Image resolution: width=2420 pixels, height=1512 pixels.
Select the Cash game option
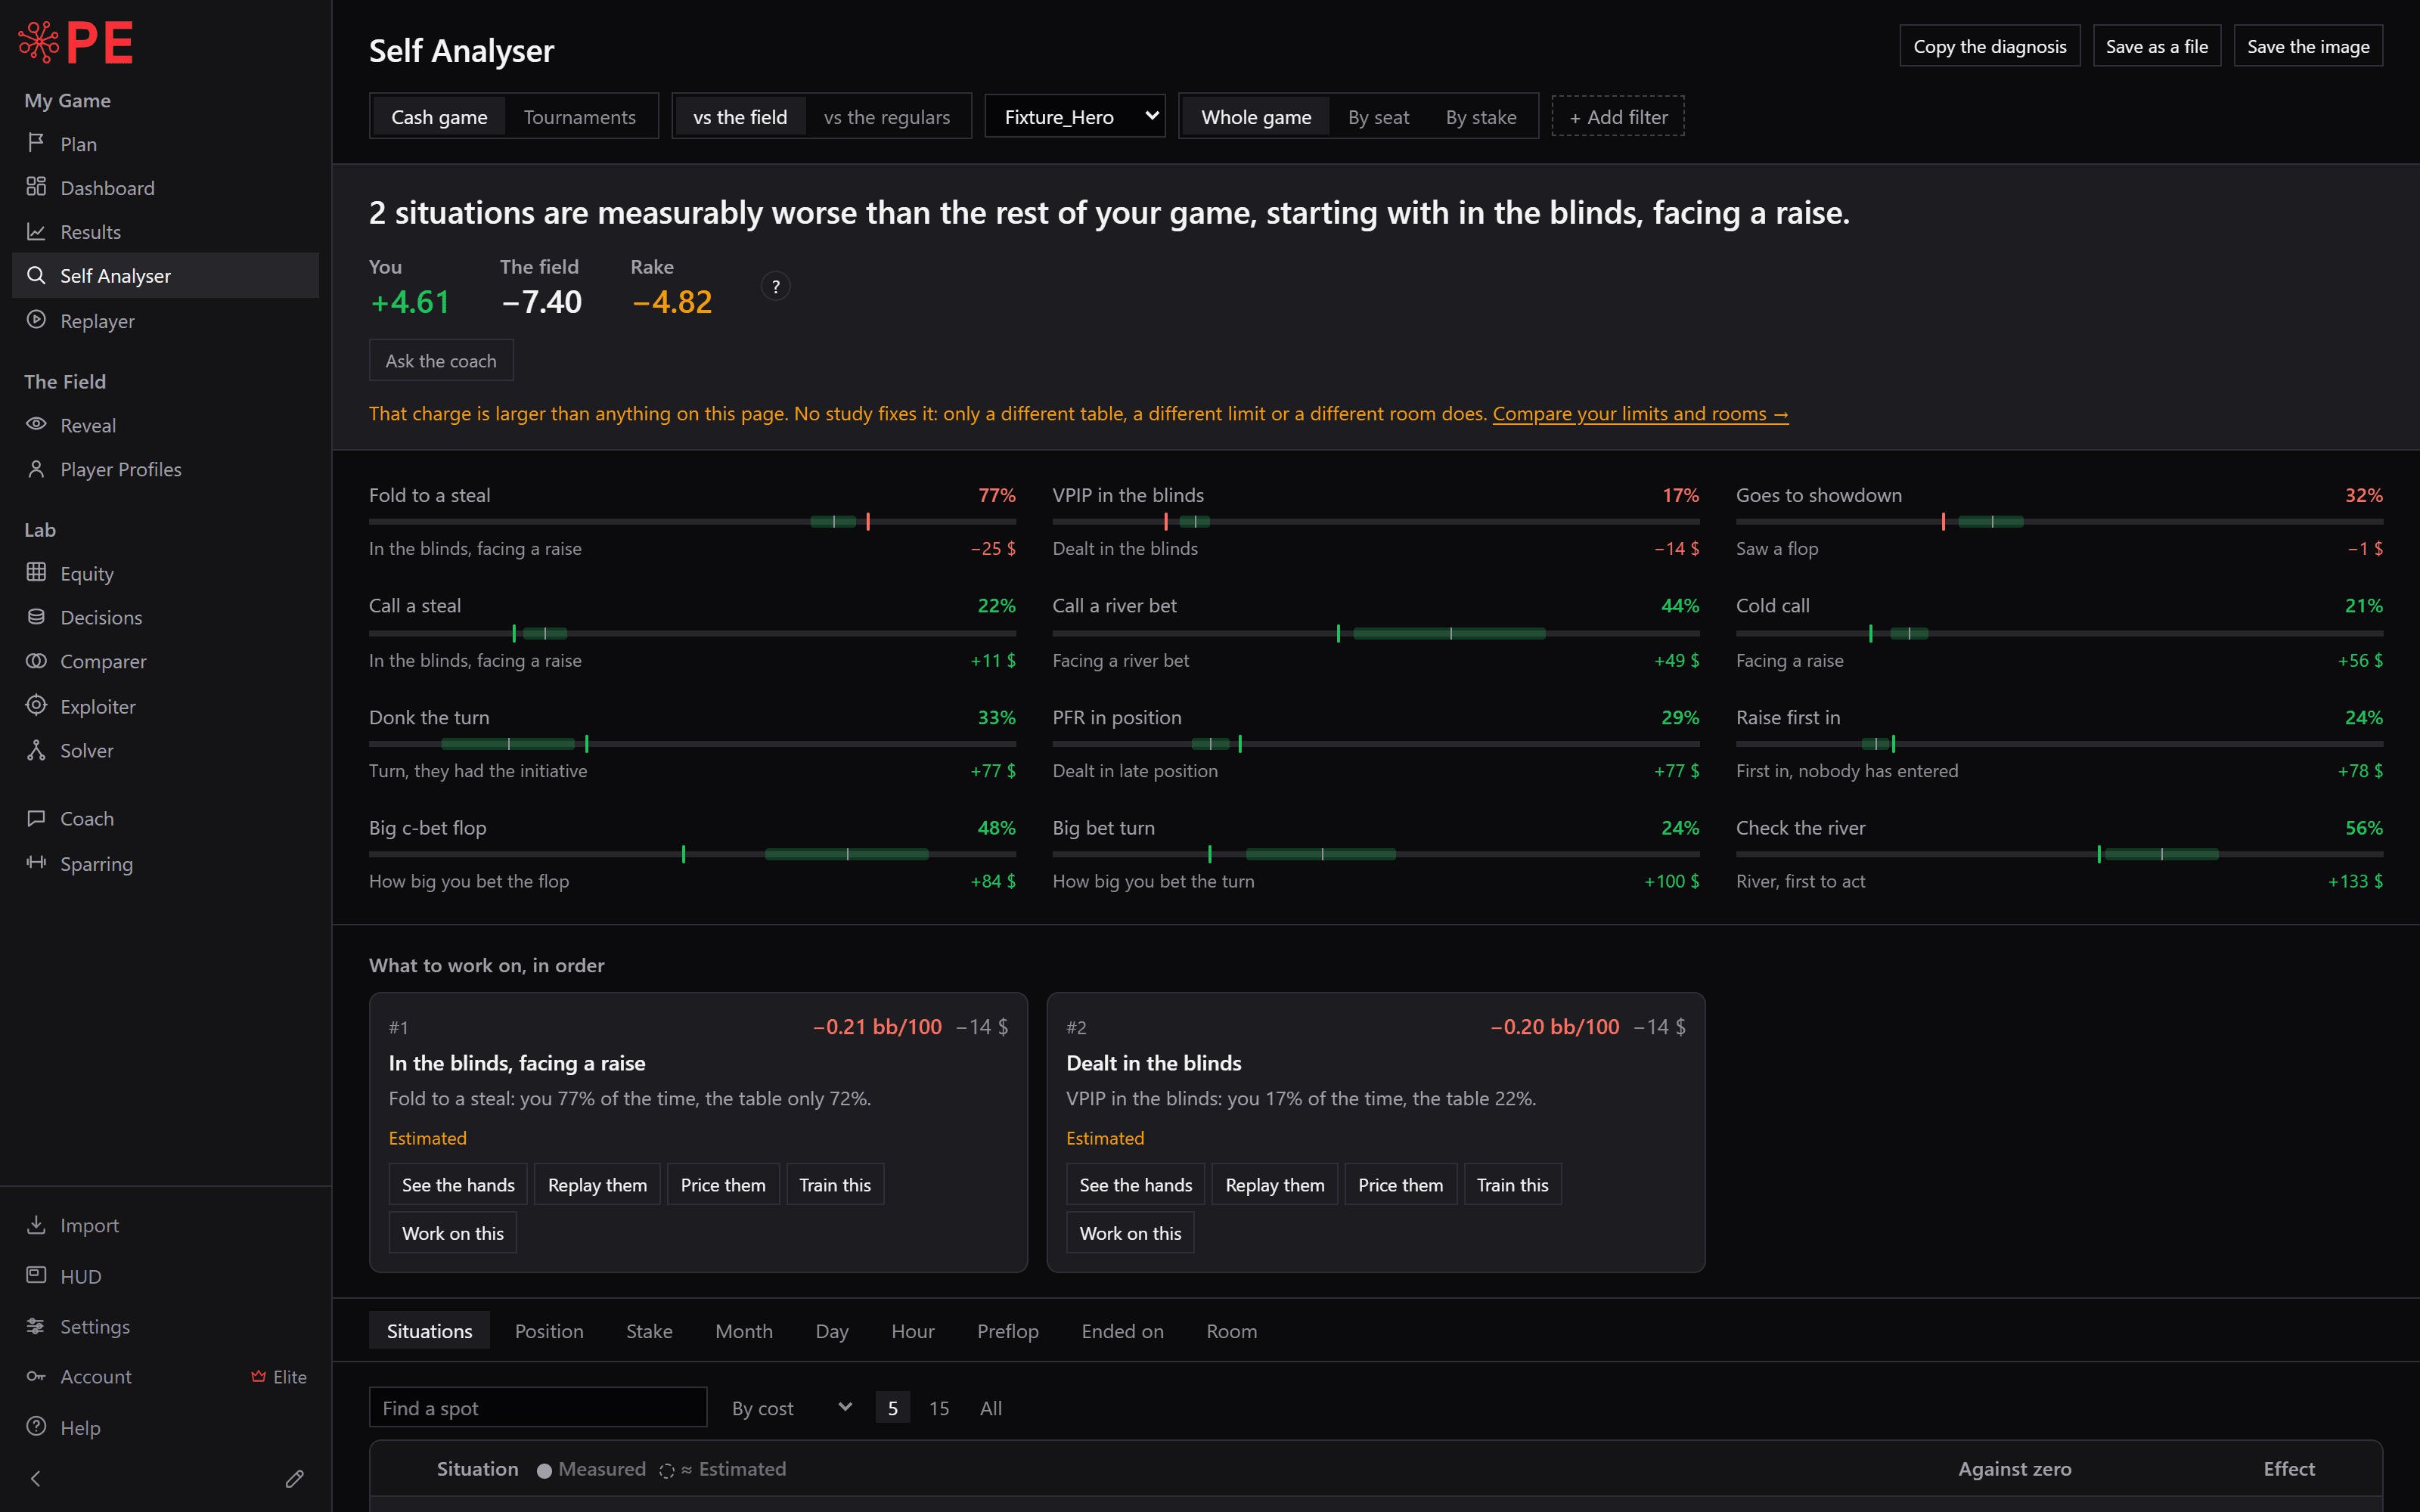click(439, 117)
